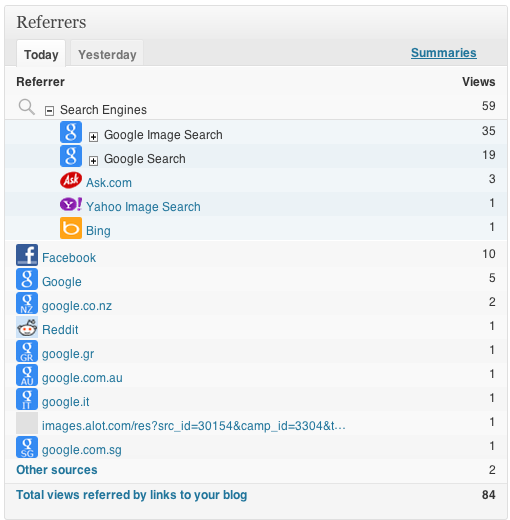This screenshot has height=520, width=510.
Task: Click the google.co.nz NZ icon
Action: [27, 303]
